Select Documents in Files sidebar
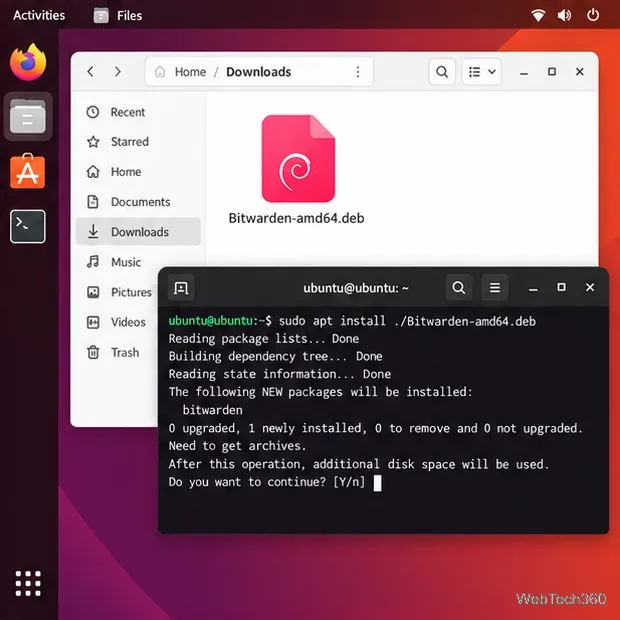Screen dimensions: 620x620 click(138, 202)
